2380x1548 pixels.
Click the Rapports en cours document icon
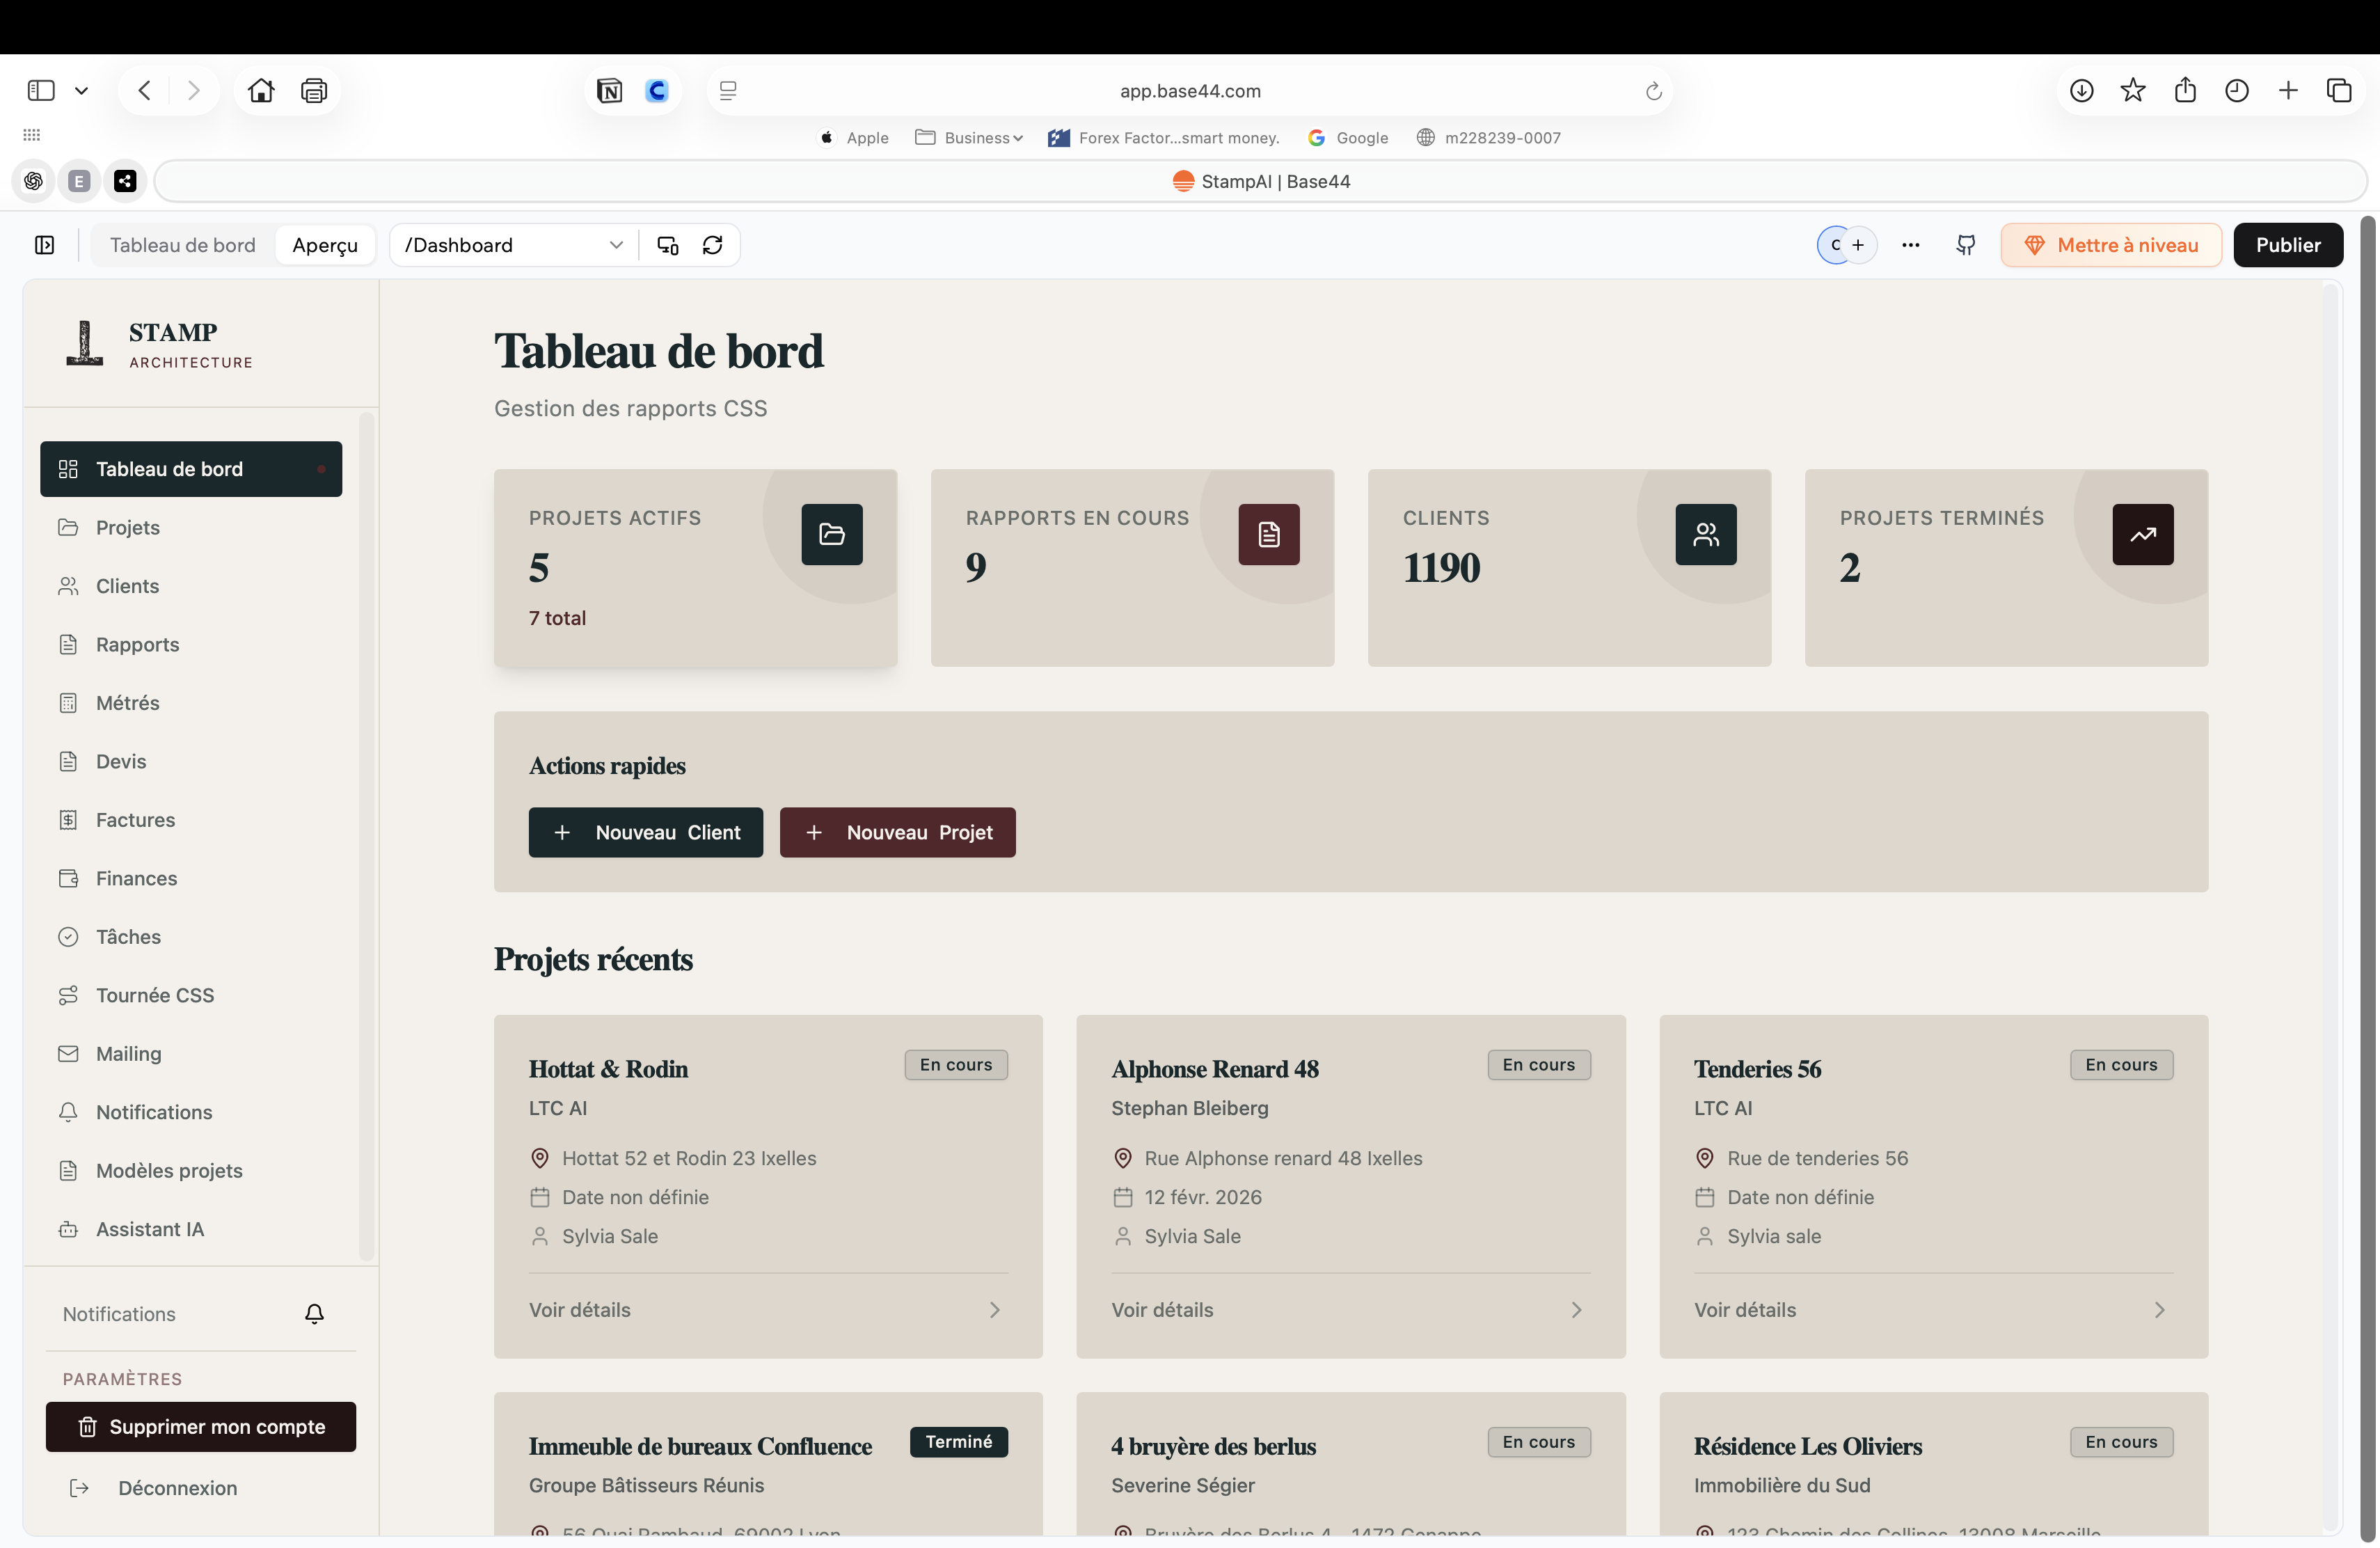click(1269, 534)
